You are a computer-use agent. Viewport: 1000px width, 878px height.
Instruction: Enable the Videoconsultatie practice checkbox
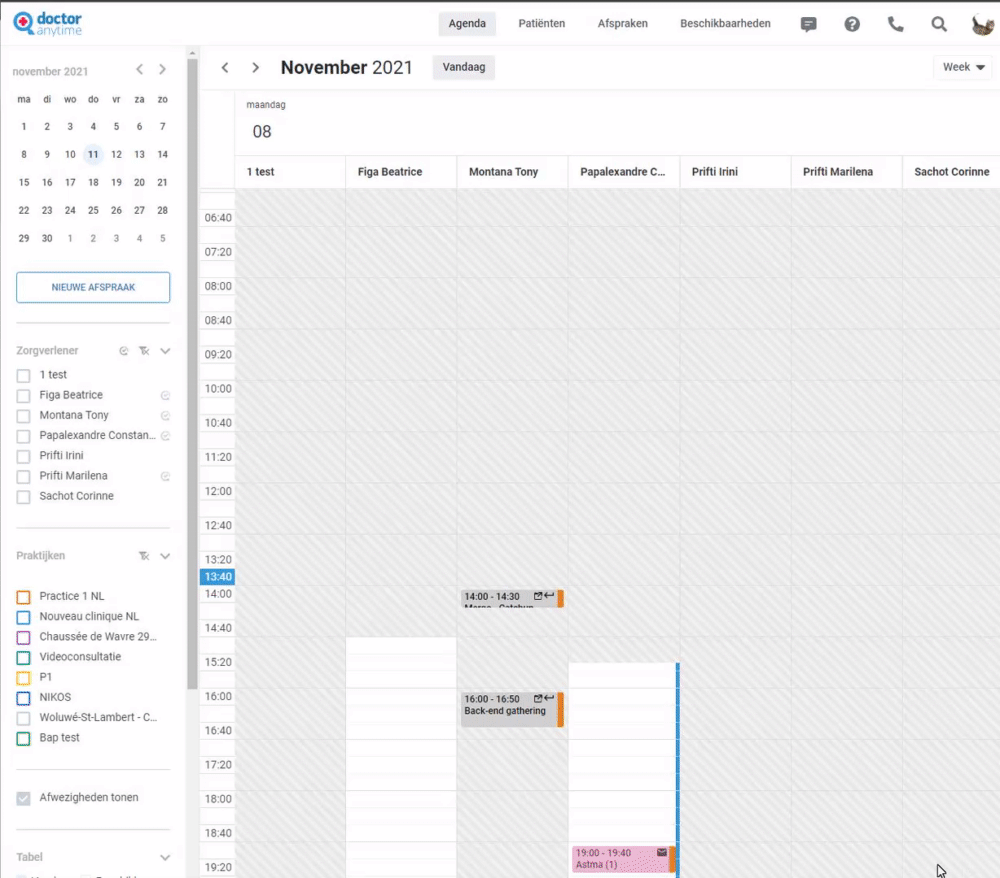pos(24,658)
